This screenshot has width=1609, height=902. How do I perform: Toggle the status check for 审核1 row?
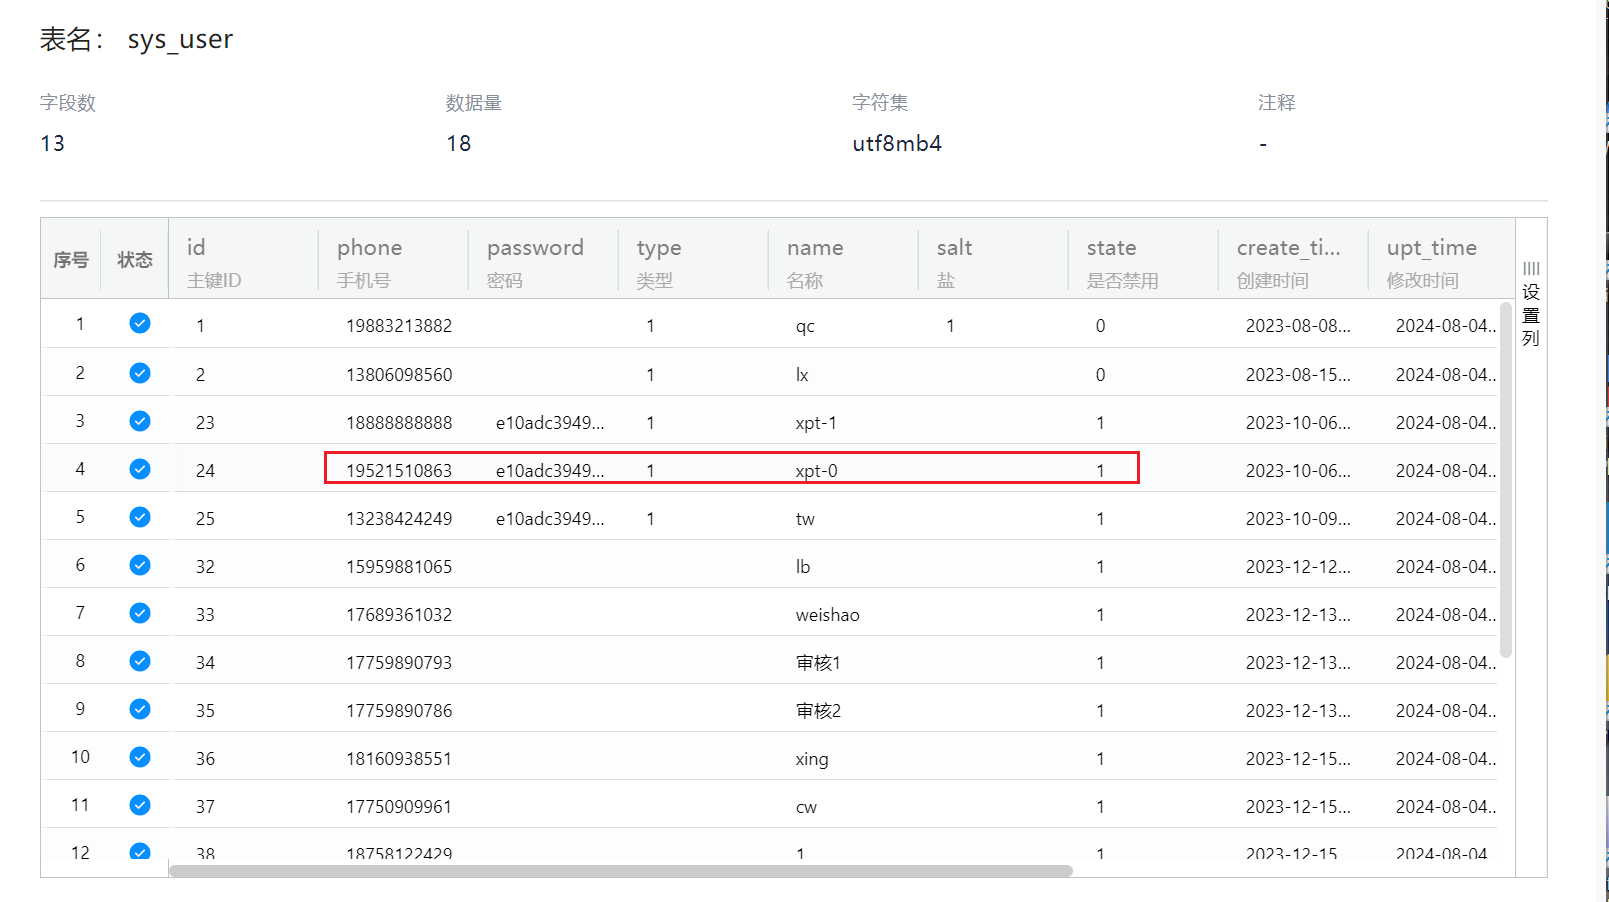[140, 661]
